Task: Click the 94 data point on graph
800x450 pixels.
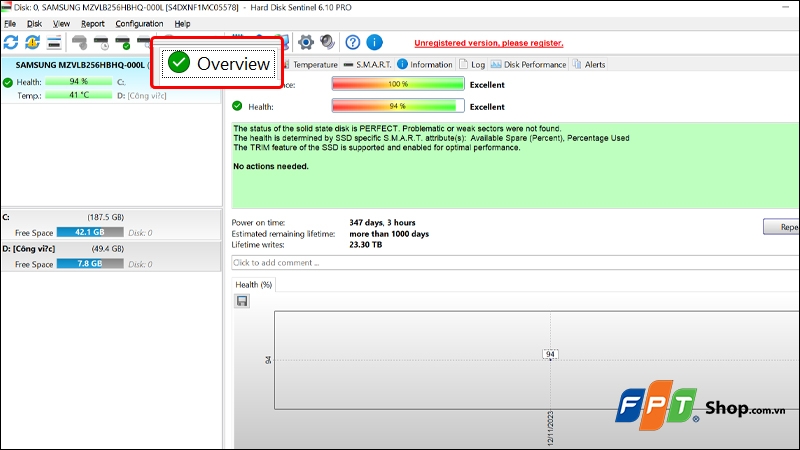Action: click(x=550, y=354)
